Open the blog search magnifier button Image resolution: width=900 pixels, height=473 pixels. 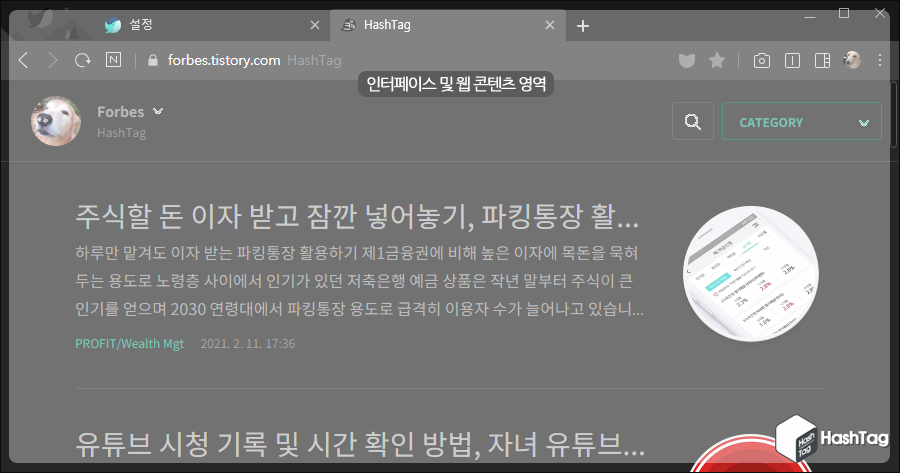click(x=693, y=121)
